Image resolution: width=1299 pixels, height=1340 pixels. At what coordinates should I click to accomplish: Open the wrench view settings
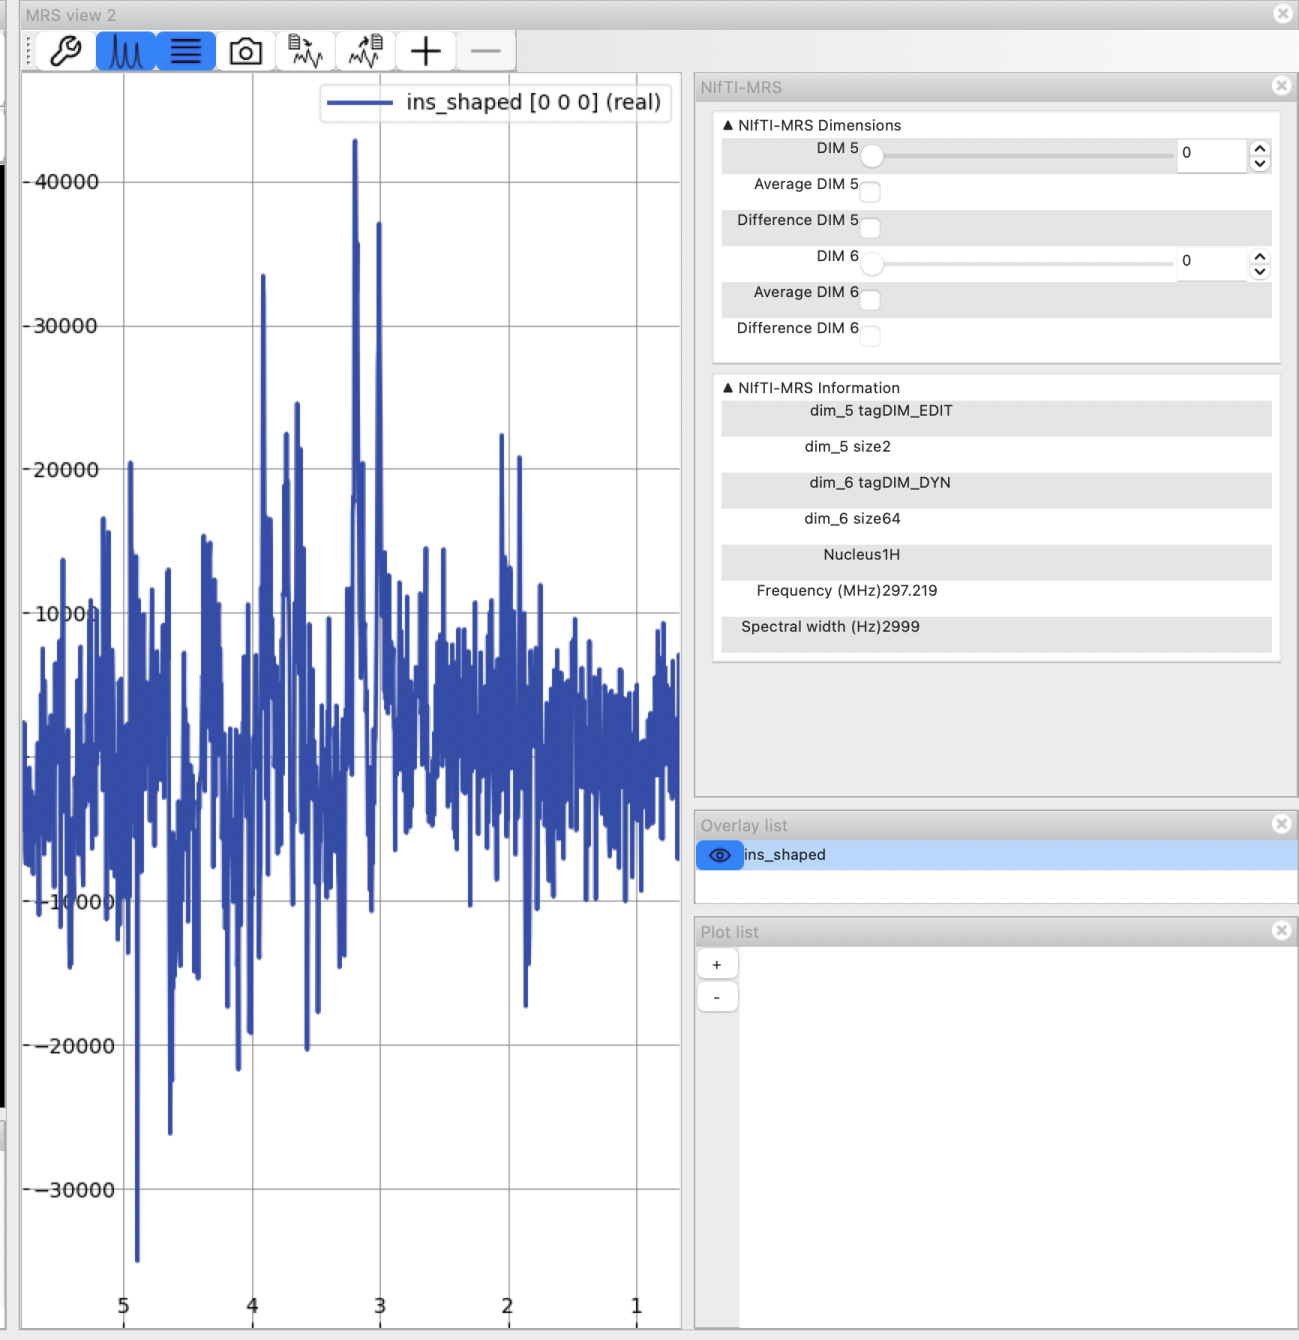[x=65, y=51]
